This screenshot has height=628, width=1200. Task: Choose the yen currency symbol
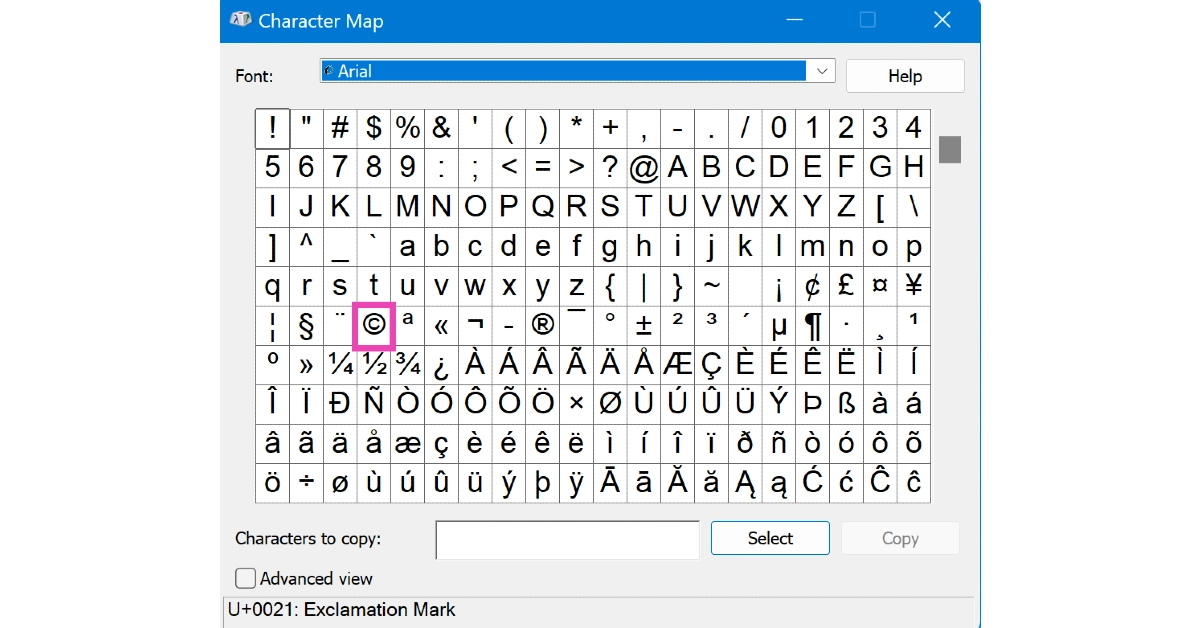point(913,287)
